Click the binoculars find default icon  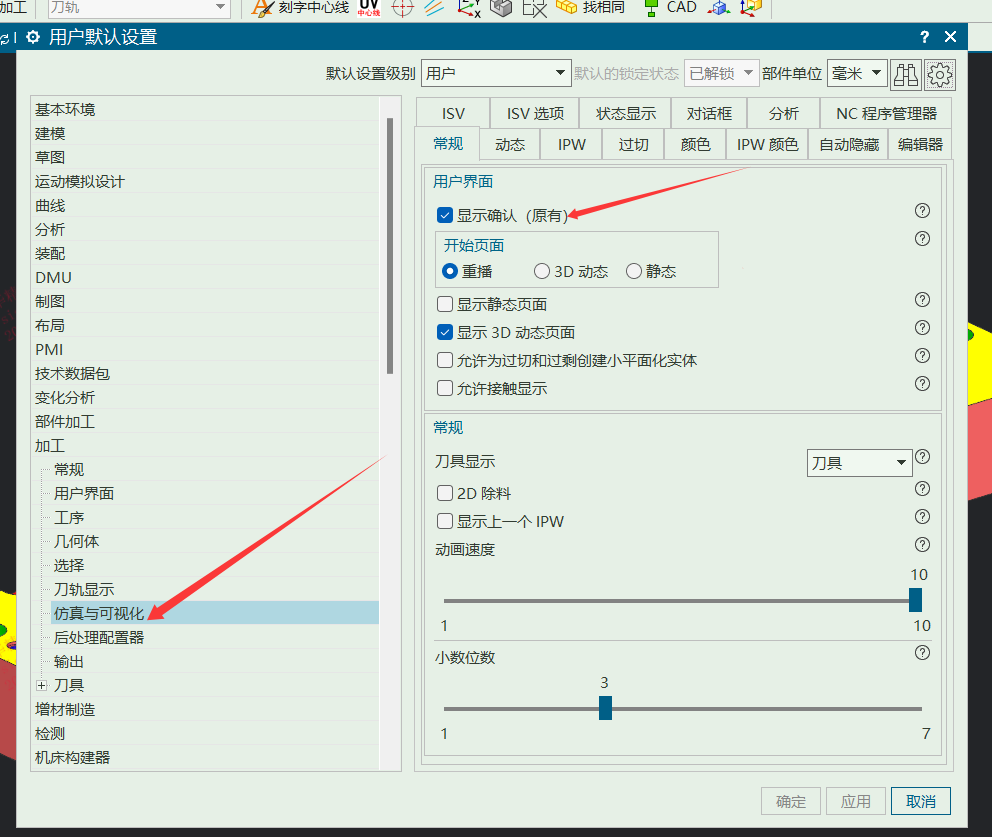(905, 75)
